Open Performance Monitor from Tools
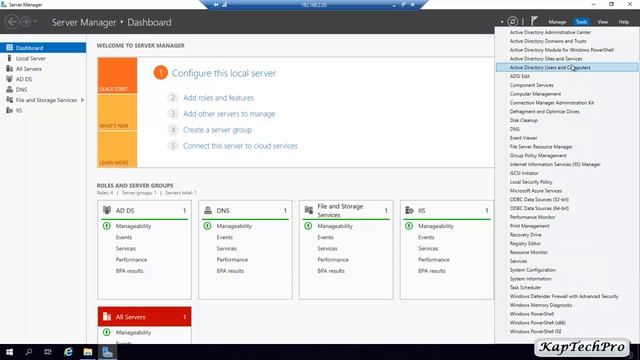 (532, 217)
